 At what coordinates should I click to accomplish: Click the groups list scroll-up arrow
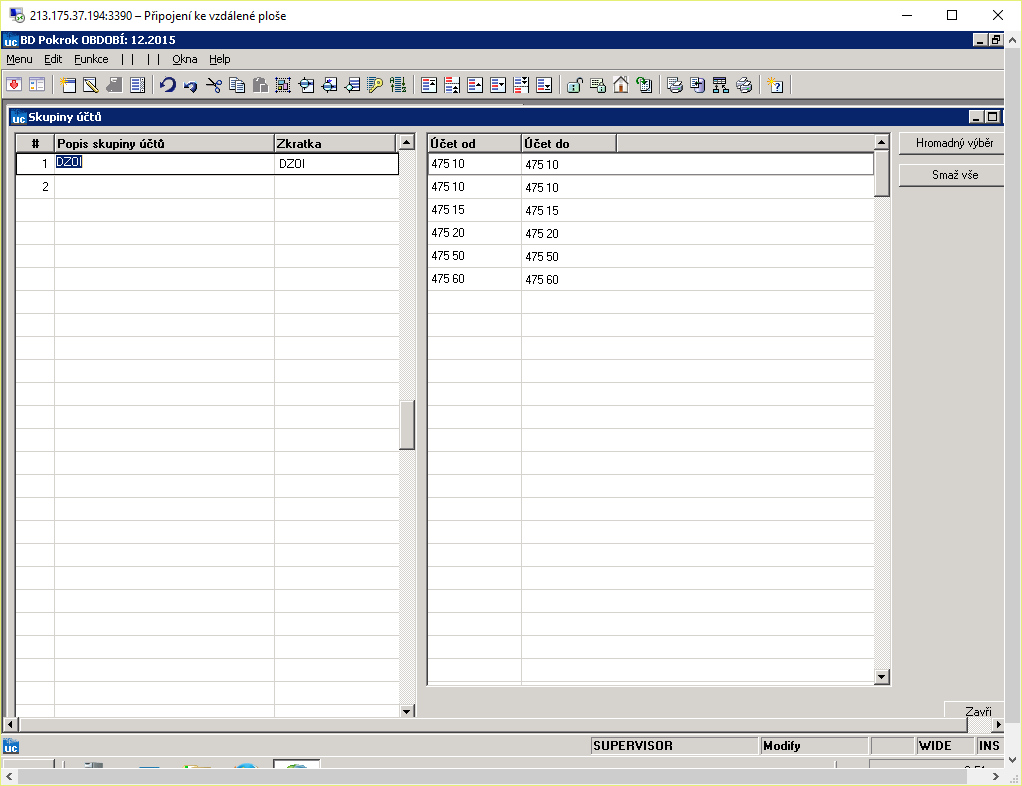(x=407, y=143)
